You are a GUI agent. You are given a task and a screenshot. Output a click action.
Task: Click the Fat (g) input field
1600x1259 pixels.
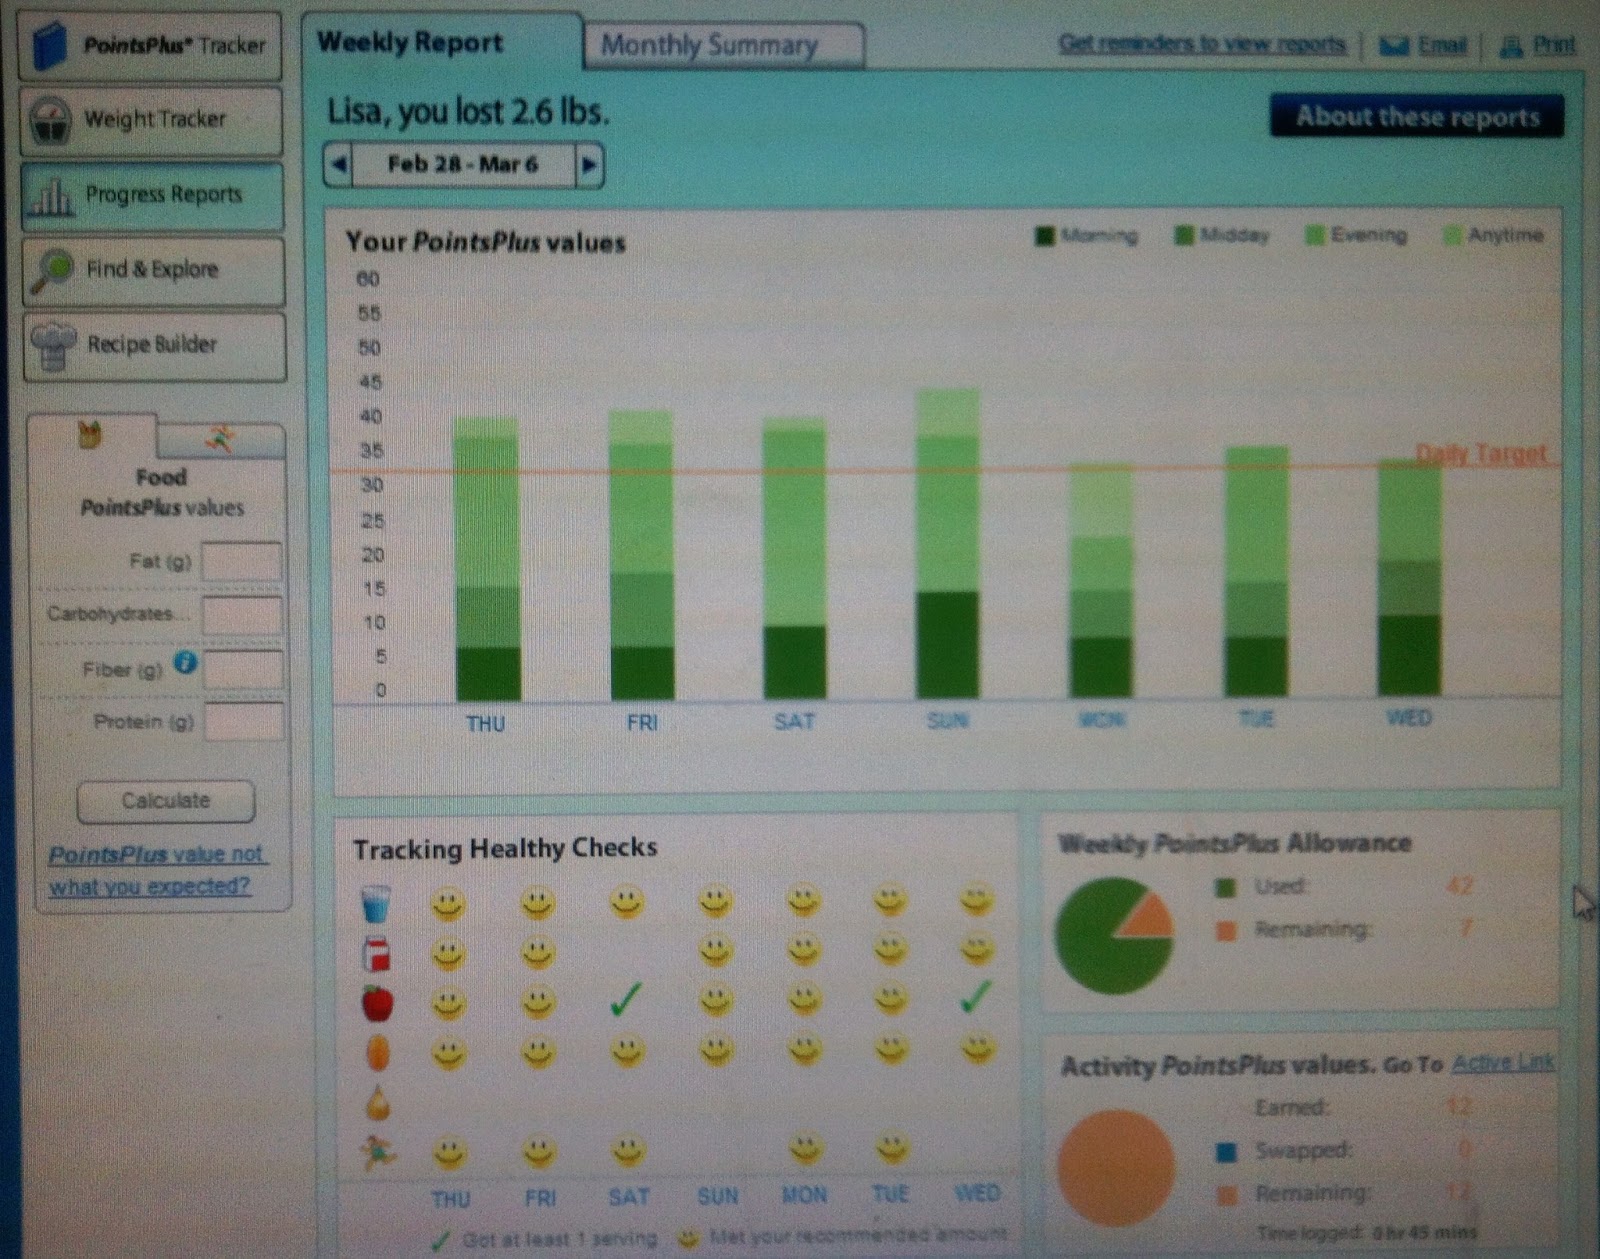(242, 562)
